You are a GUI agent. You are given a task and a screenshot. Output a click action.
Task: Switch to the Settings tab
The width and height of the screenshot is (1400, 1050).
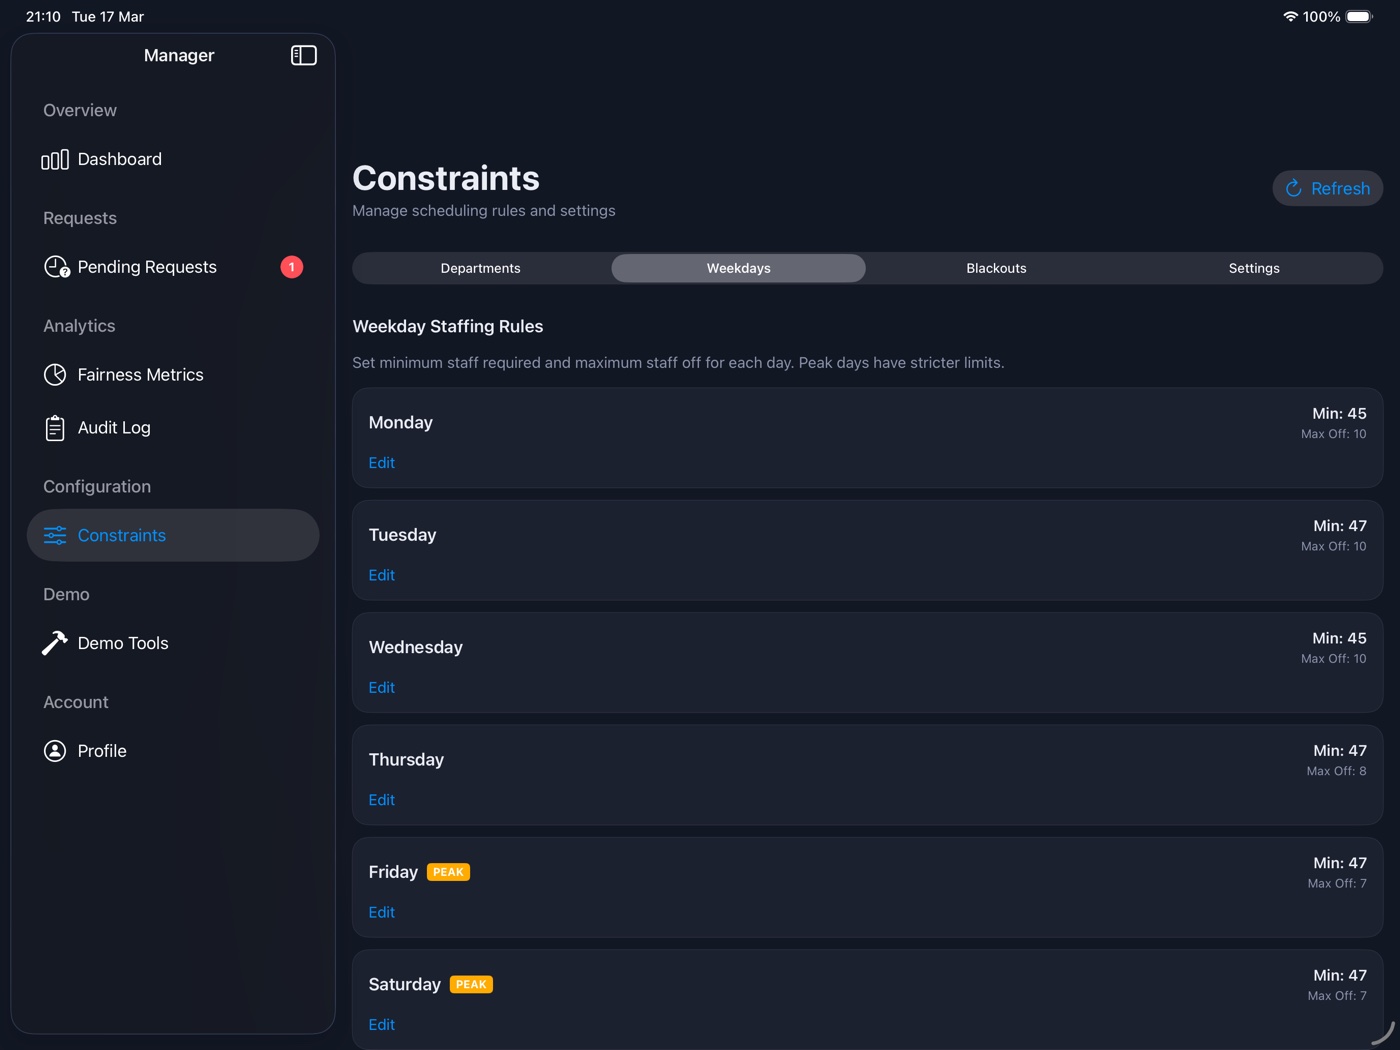[1254, 268]
